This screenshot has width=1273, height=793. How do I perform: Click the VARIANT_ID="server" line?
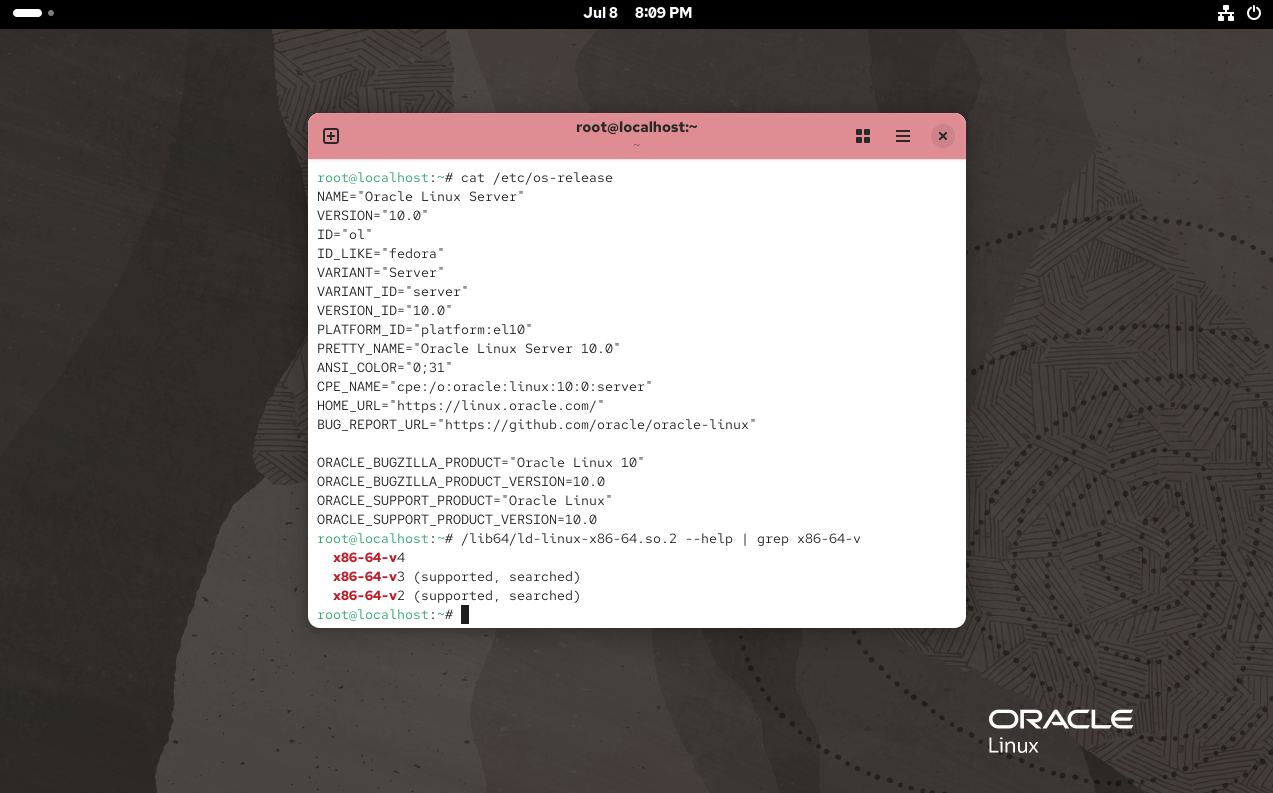coord(393,292)
